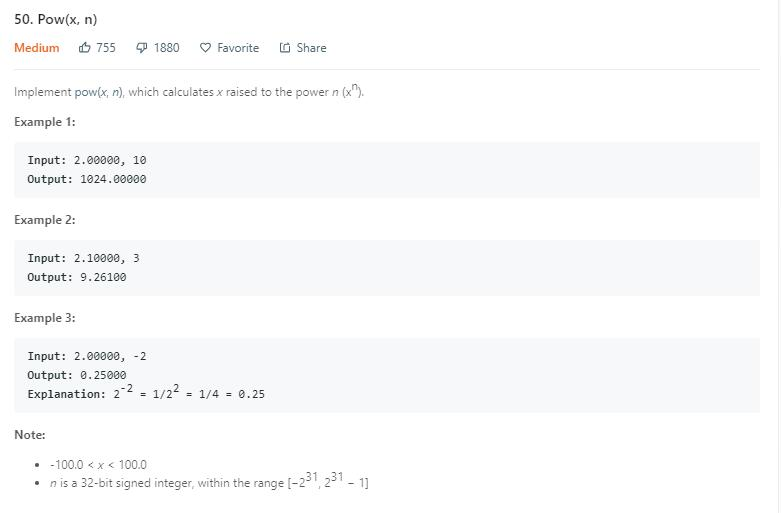Image resolution: width=781 pixels, height=513 pixels.
Task: Click the Note heading
Action: 30,435
